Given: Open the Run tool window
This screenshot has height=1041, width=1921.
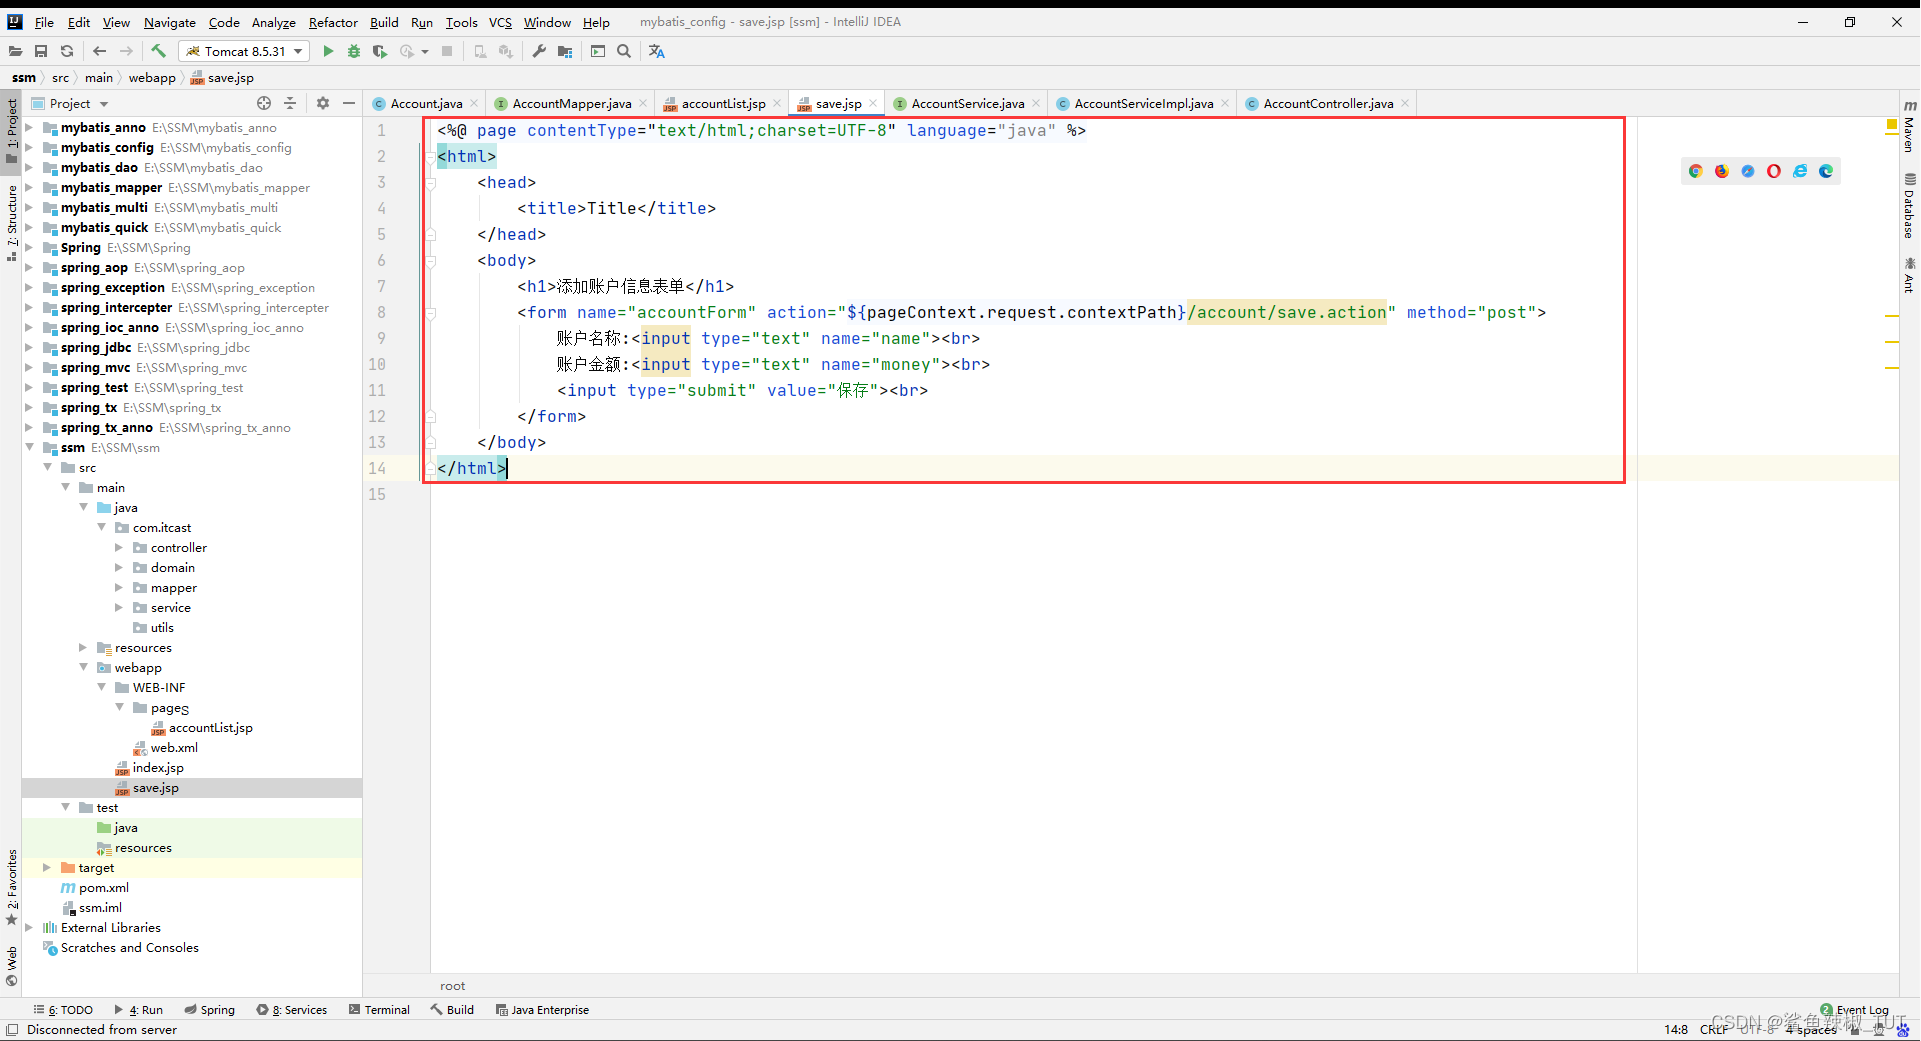Looking at the screenshot, I should pyautogui.click(x=139, y=1010).
